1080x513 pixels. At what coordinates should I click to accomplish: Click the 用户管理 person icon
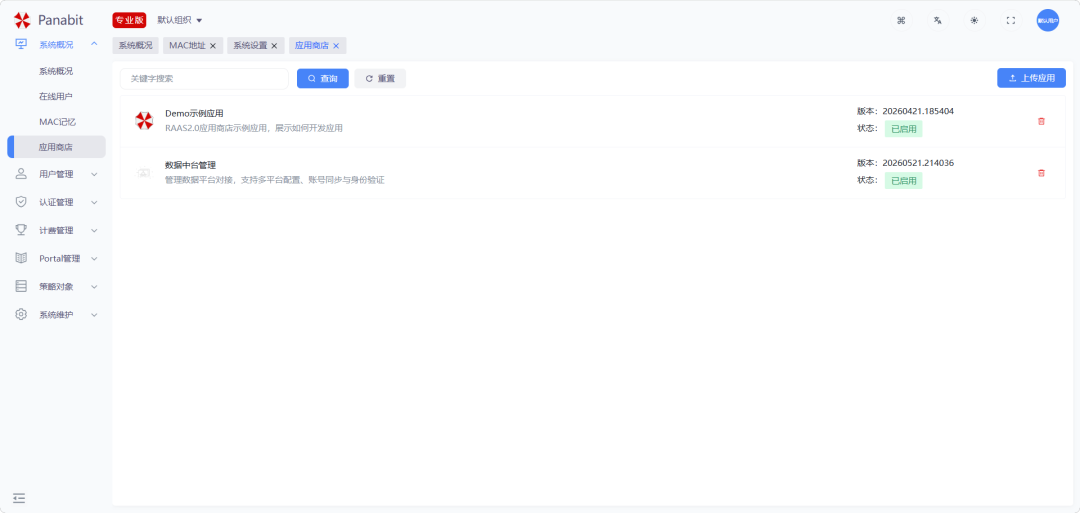pos(21,174)
